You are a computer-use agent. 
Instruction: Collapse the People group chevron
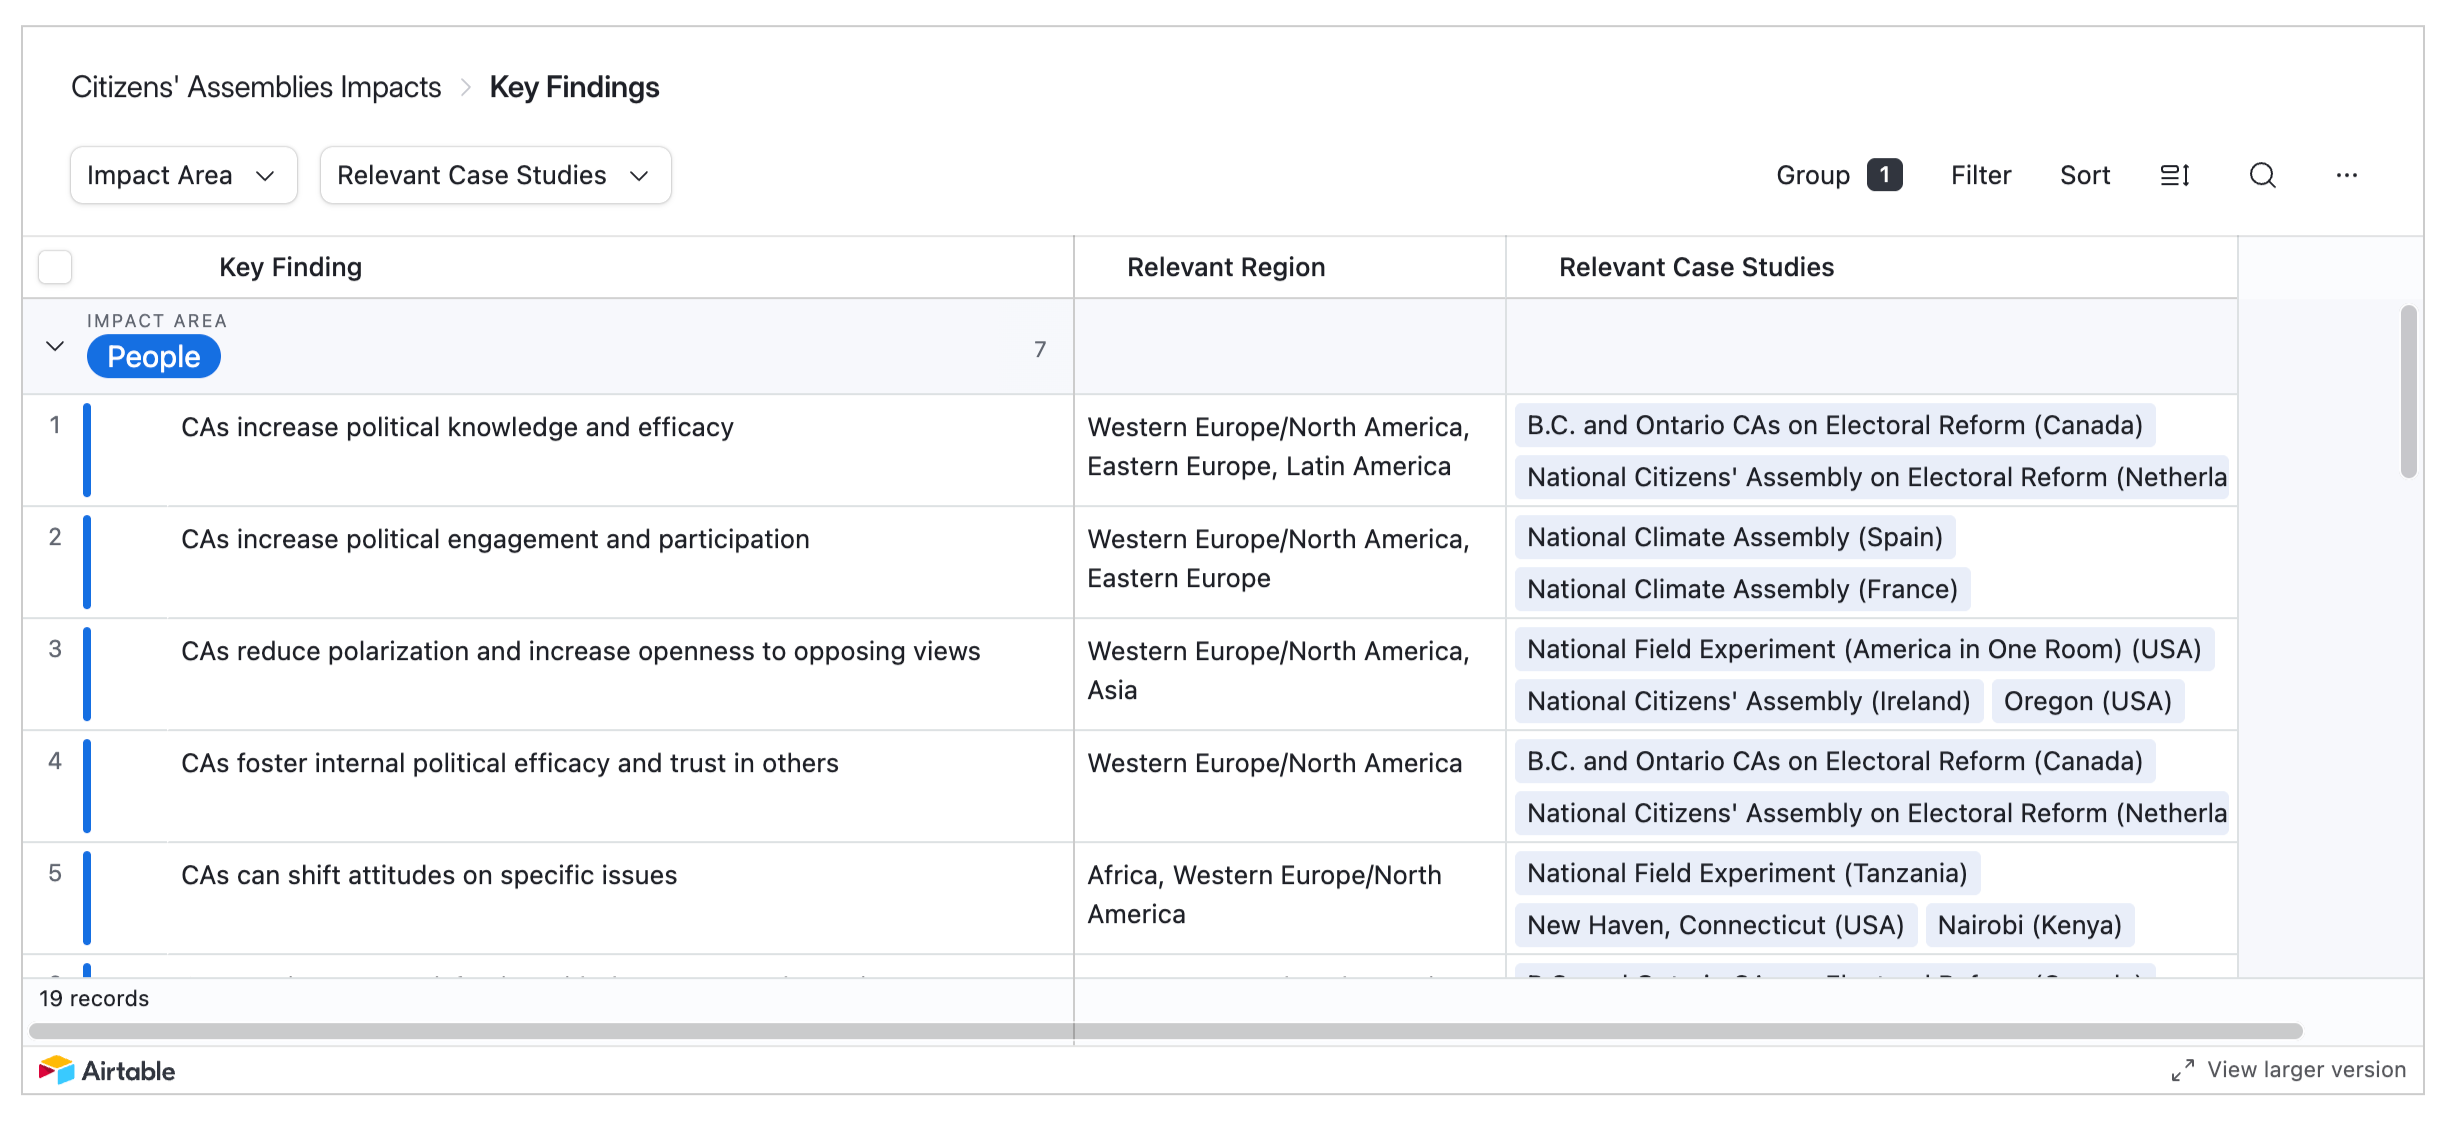pyautogui.click(x=55, y=346)
